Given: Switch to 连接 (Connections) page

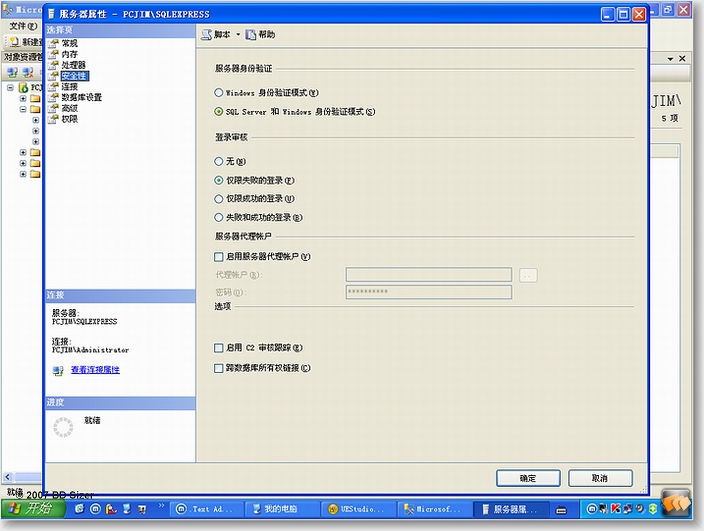Looking at the screenshot, I should click(x=68, y=87).
